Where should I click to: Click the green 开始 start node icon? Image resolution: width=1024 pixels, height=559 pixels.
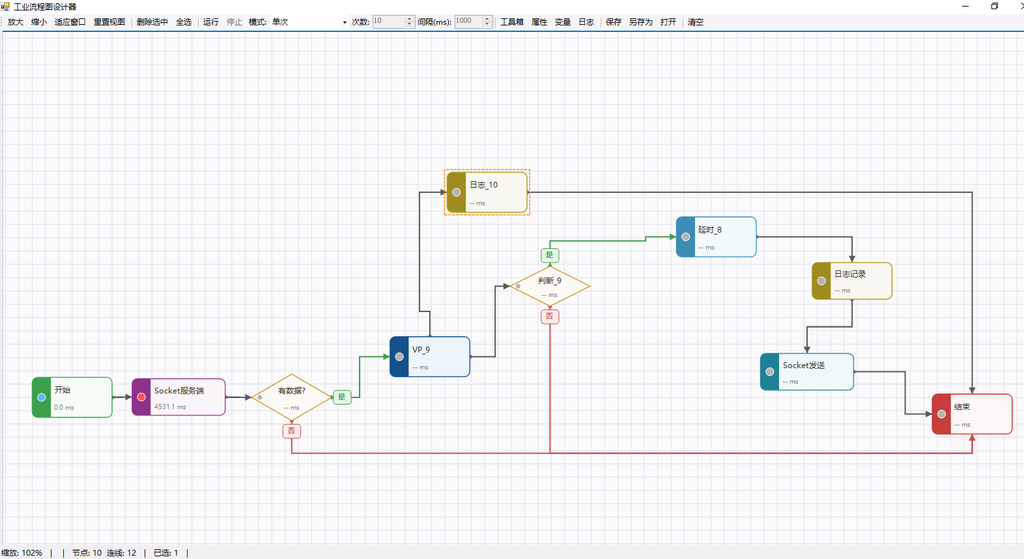[x=41, y=397]
